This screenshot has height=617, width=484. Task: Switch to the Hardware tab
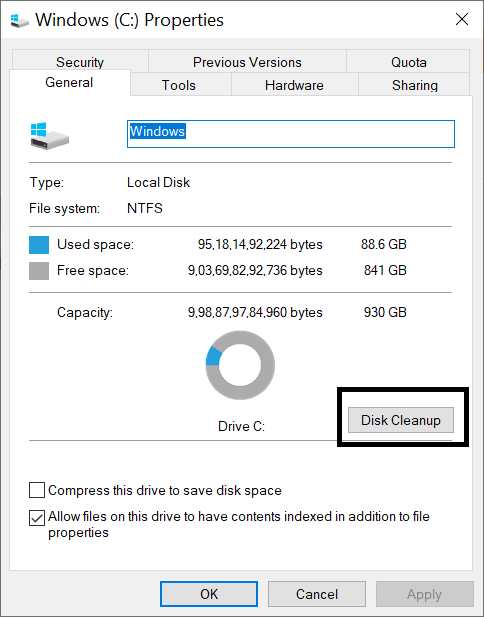[294, 85]
